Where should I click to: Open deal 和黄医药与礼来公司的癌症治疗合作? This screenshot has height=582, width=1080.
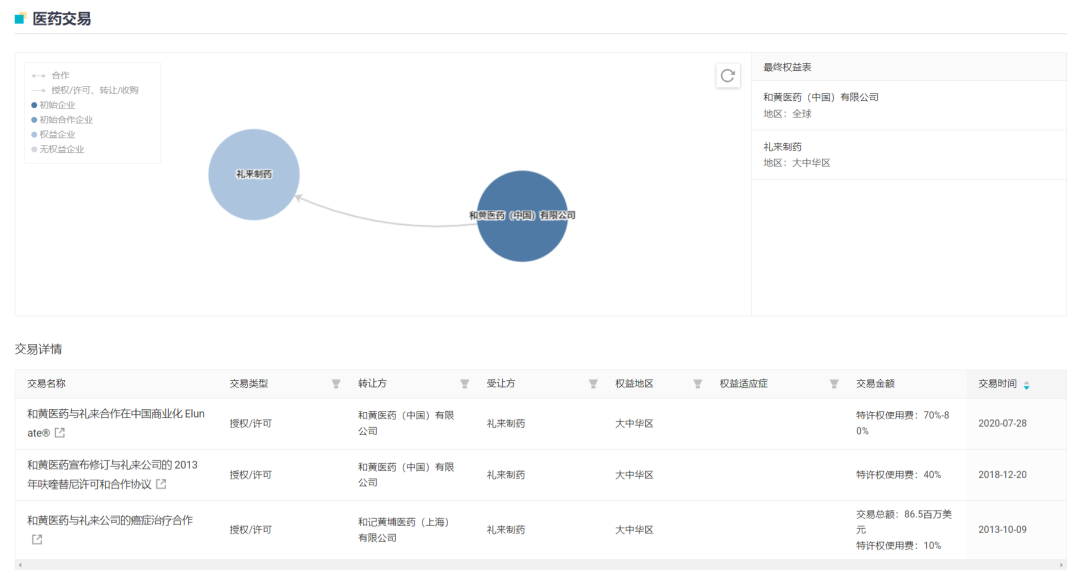pyautogui.click(x=110, y=520)
